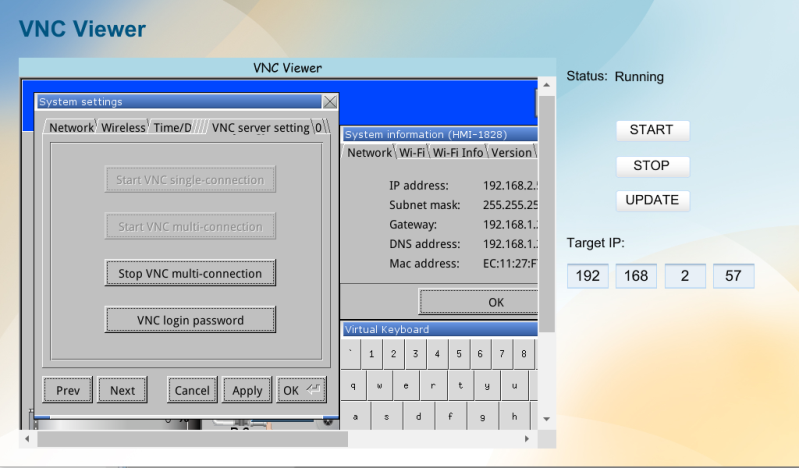Click the horizontal scrollbar thumb
The image size is (799, 468).
pos(193,439)
